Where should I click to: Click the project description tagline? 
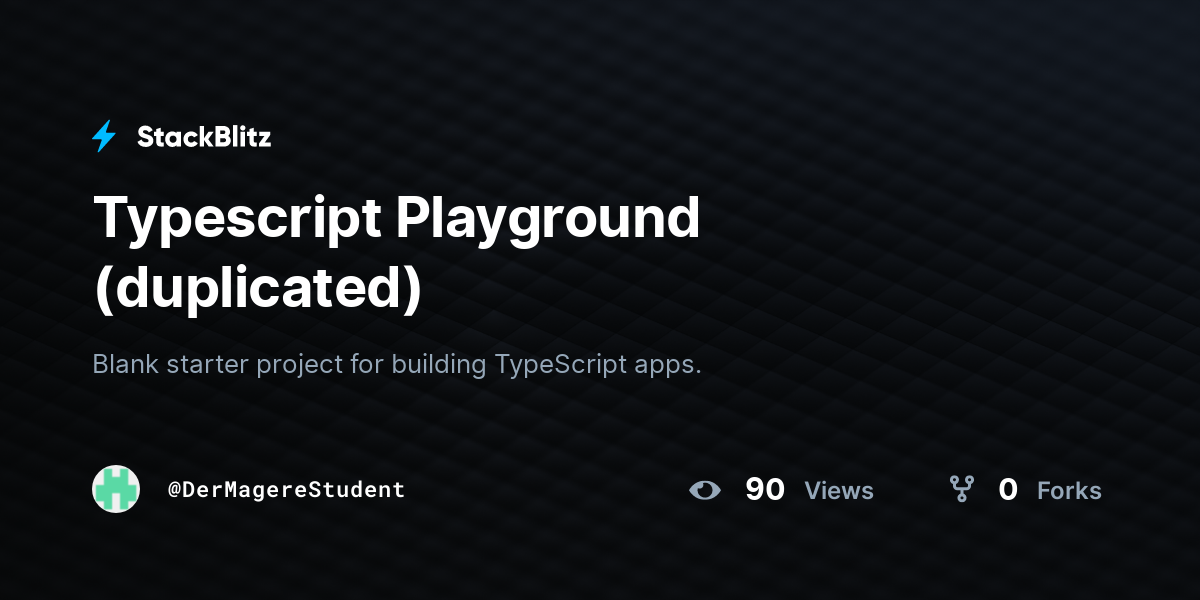[397, 364]
